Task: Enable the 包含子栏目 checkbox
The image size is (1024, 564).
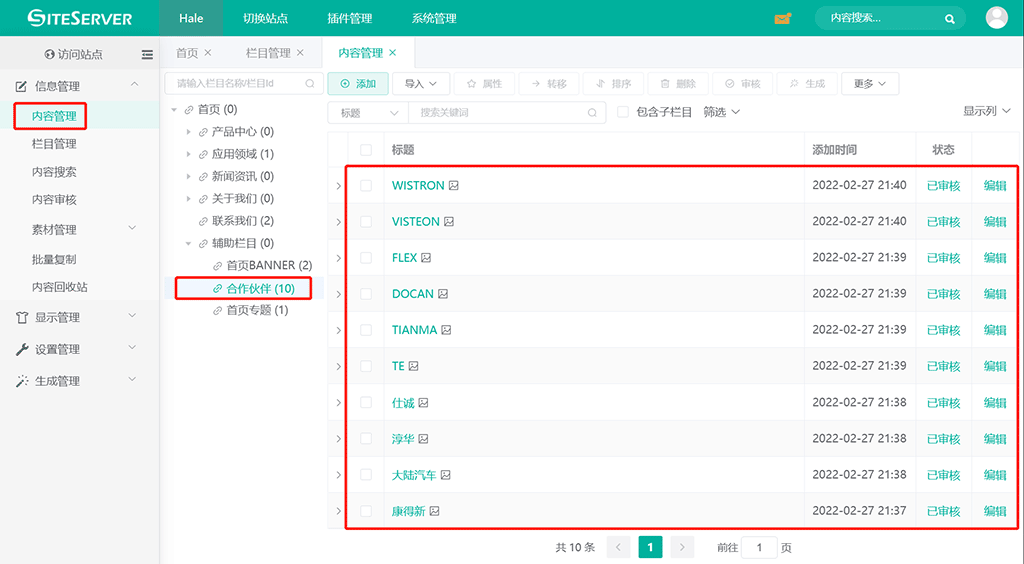Action: pos(623,112)
